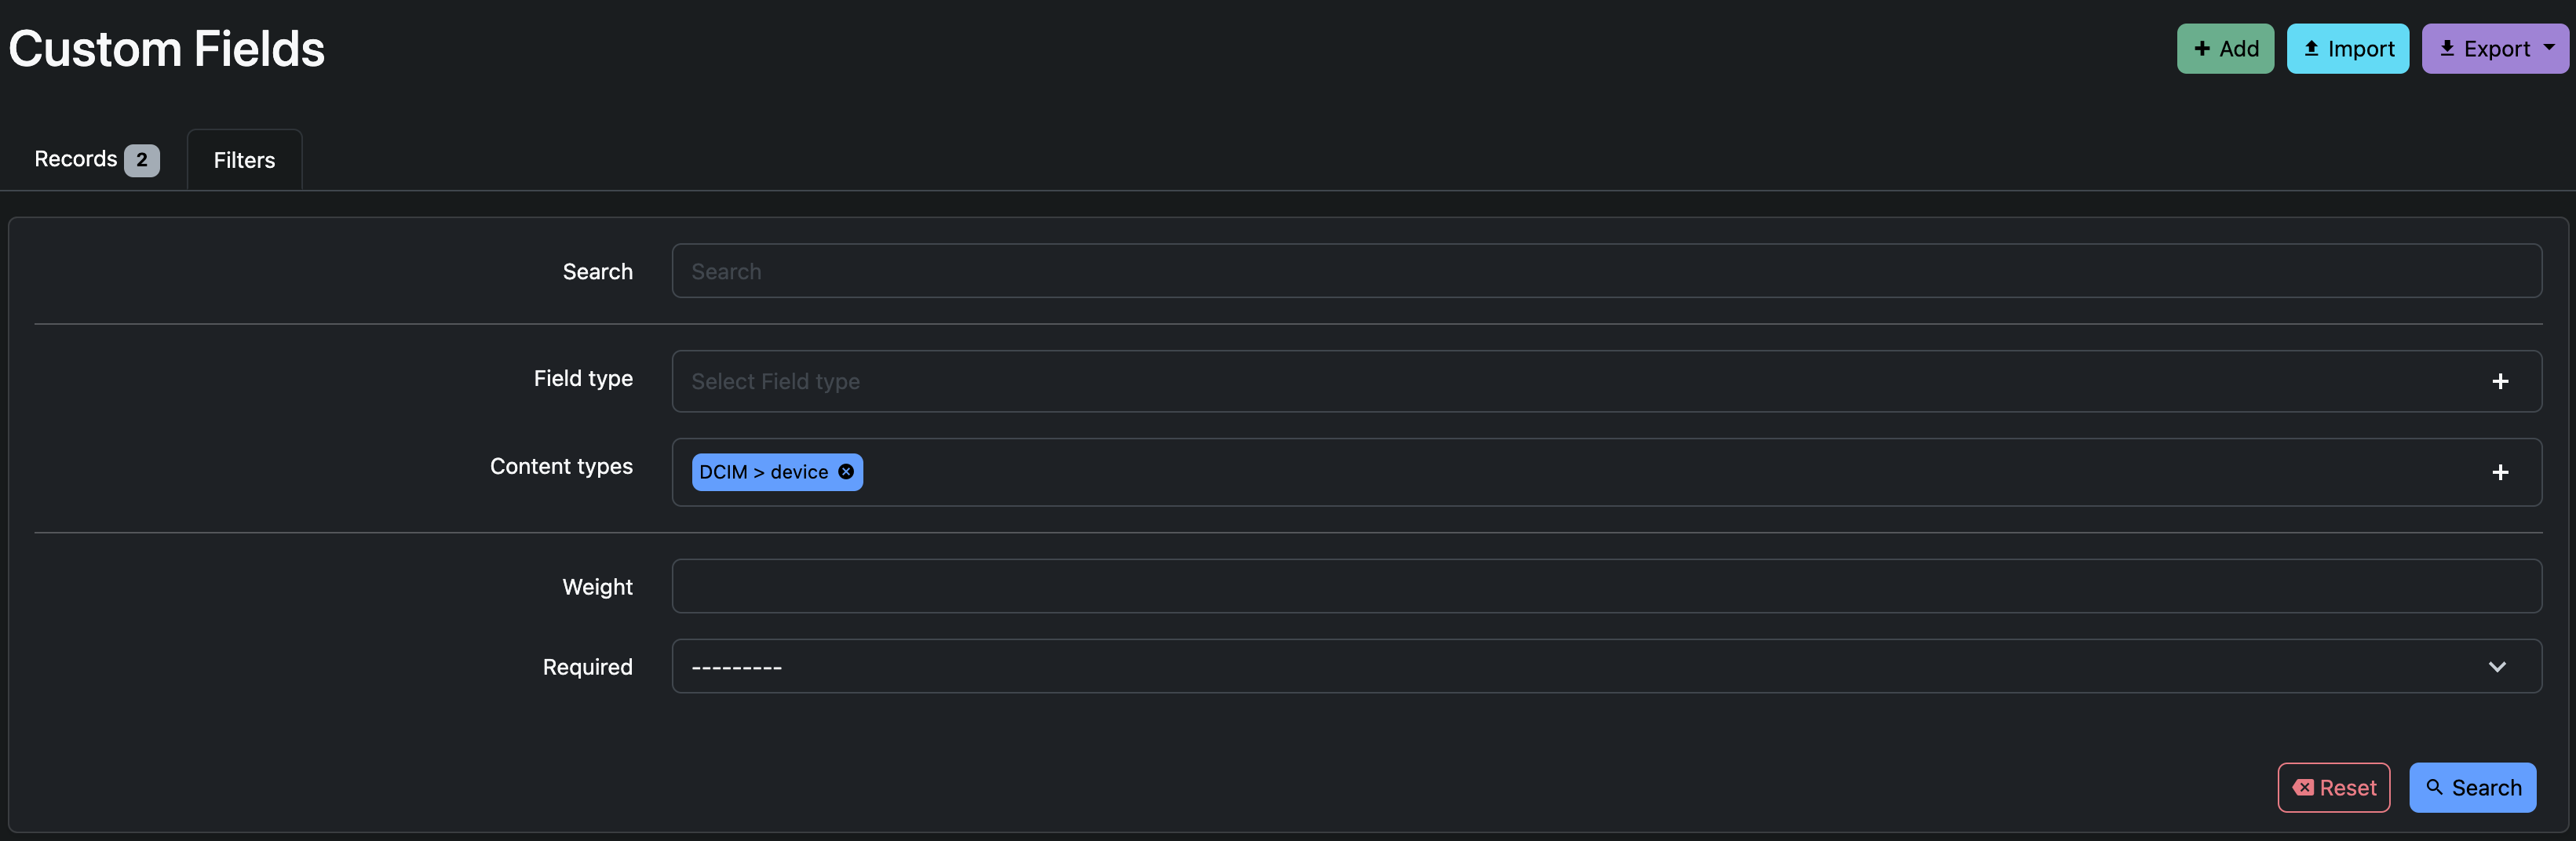Screen dimensions: 2576x841
Task: Click the magnifier icon on the Search button
Action: [x=2435, y=788]
